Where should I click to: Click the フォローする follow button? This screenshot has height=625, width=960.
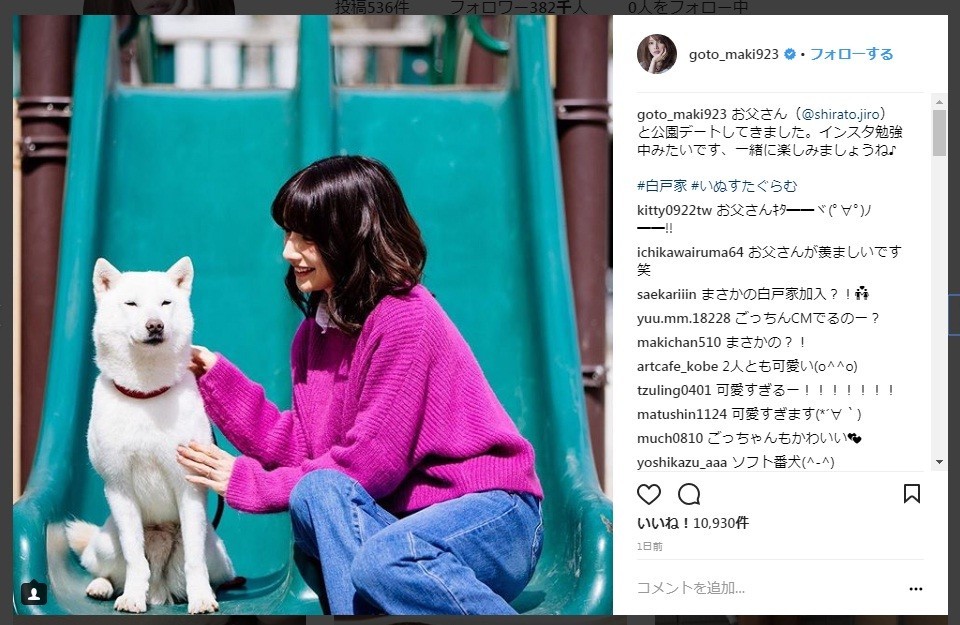[852, 54]
